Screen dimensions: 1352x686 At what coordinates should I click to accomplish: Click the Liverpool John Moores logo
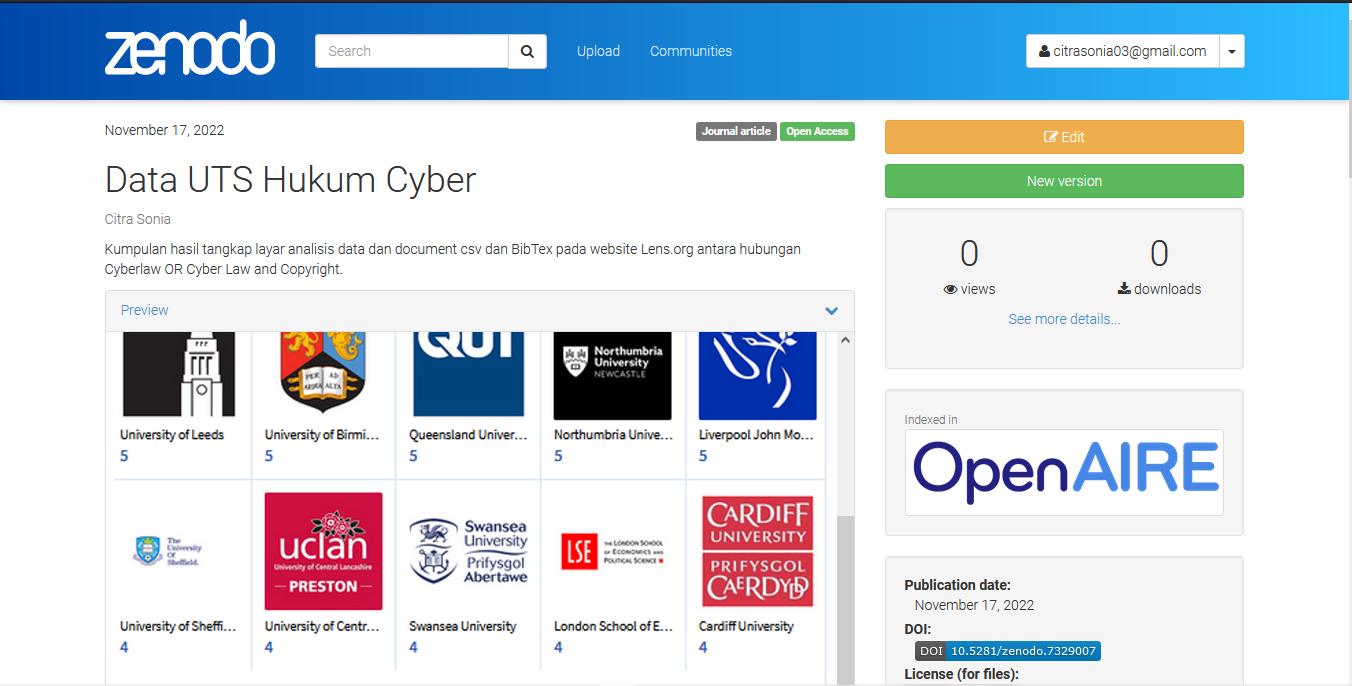[x=758, y=376]
